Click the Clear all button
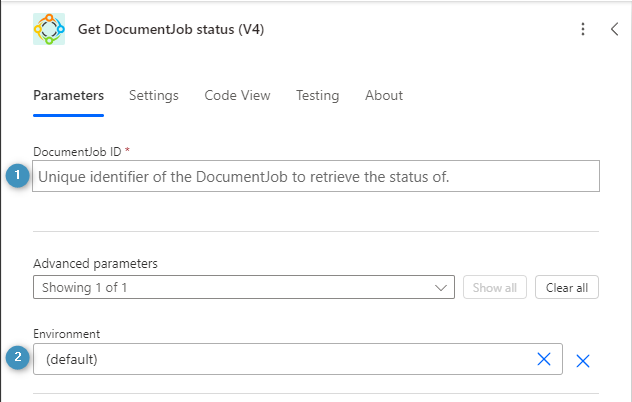632x402 pixels. [x=567, y=287]
